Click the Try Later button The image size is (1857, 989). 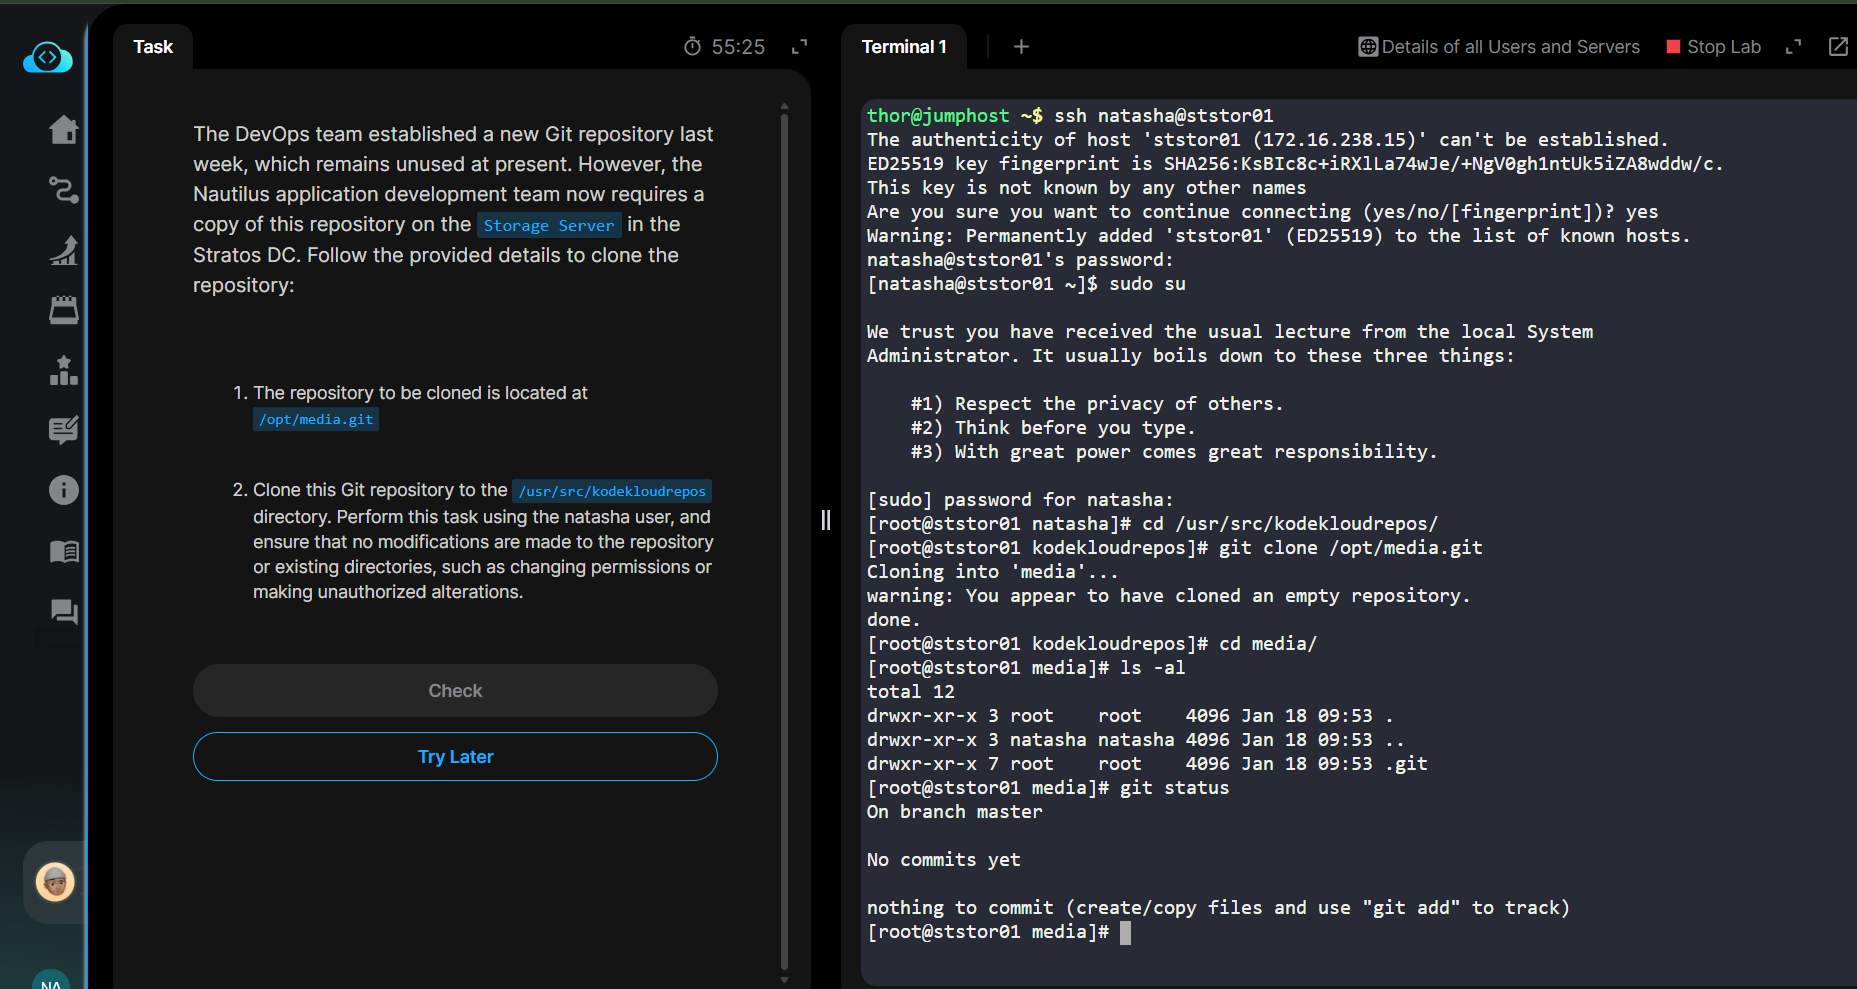click(455, 757)
